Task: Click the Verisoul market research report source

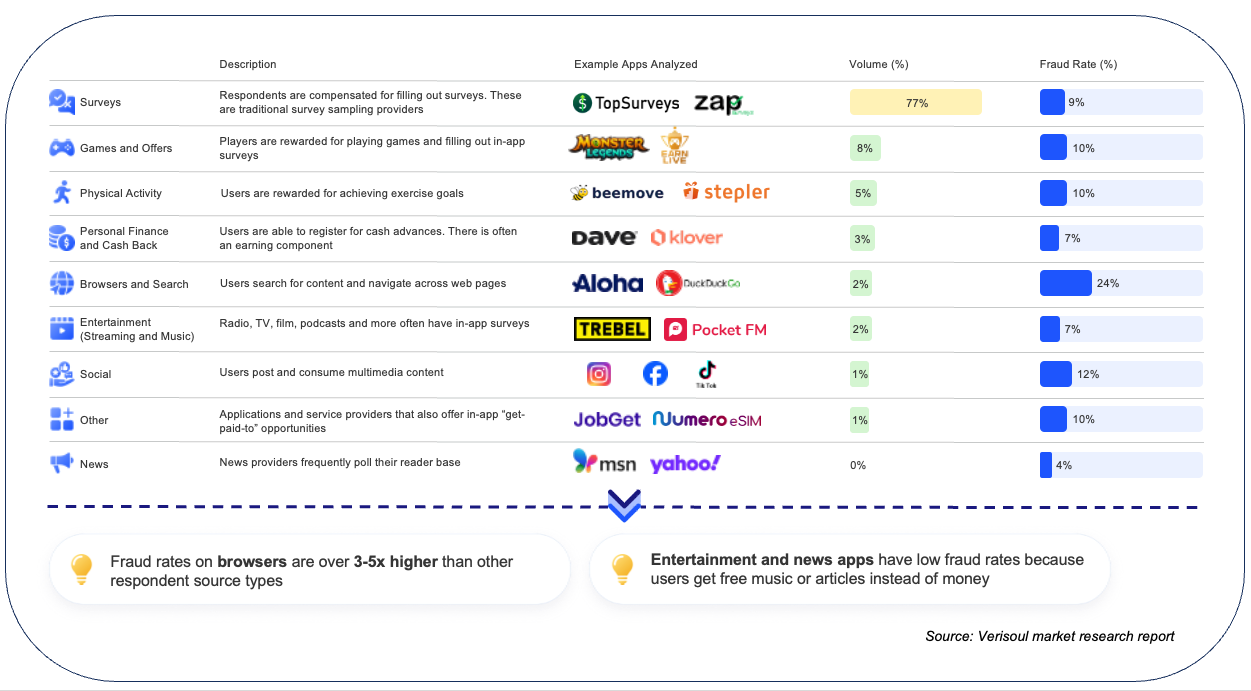Action: click(1050, 636)
